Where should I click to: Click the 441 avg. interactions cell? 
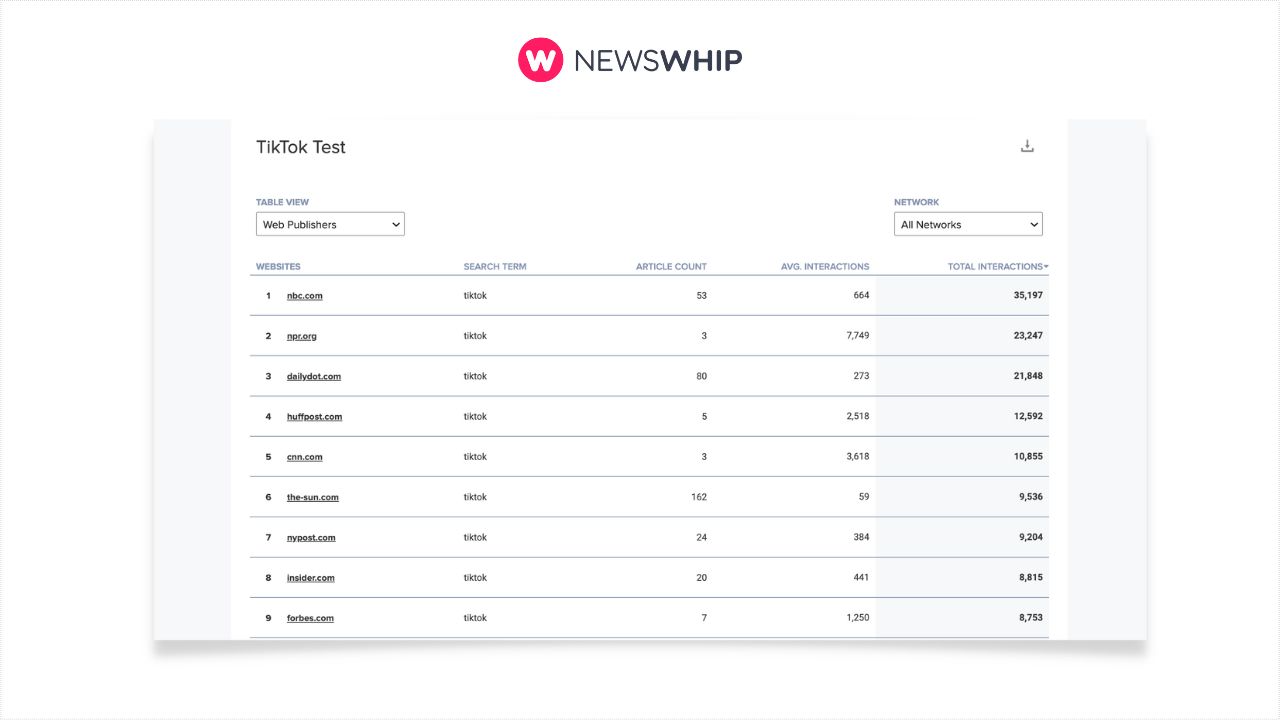[x=861, y=577]
